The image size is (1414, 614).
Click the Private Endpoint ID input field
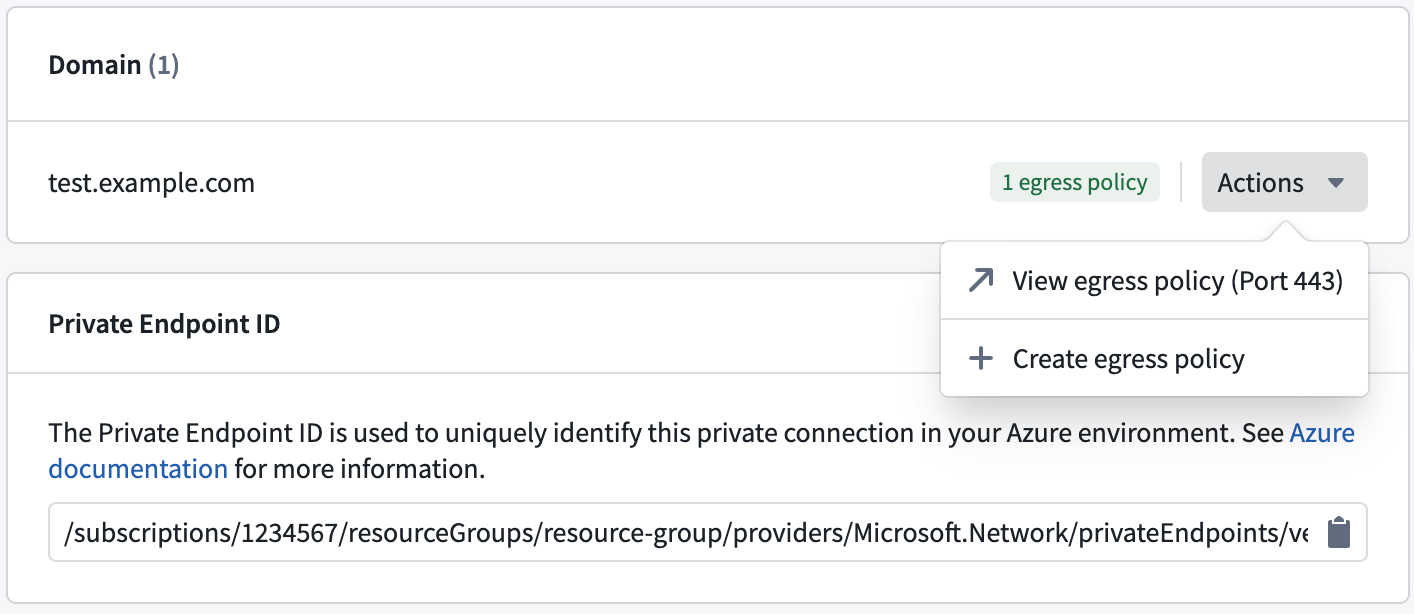600,531
